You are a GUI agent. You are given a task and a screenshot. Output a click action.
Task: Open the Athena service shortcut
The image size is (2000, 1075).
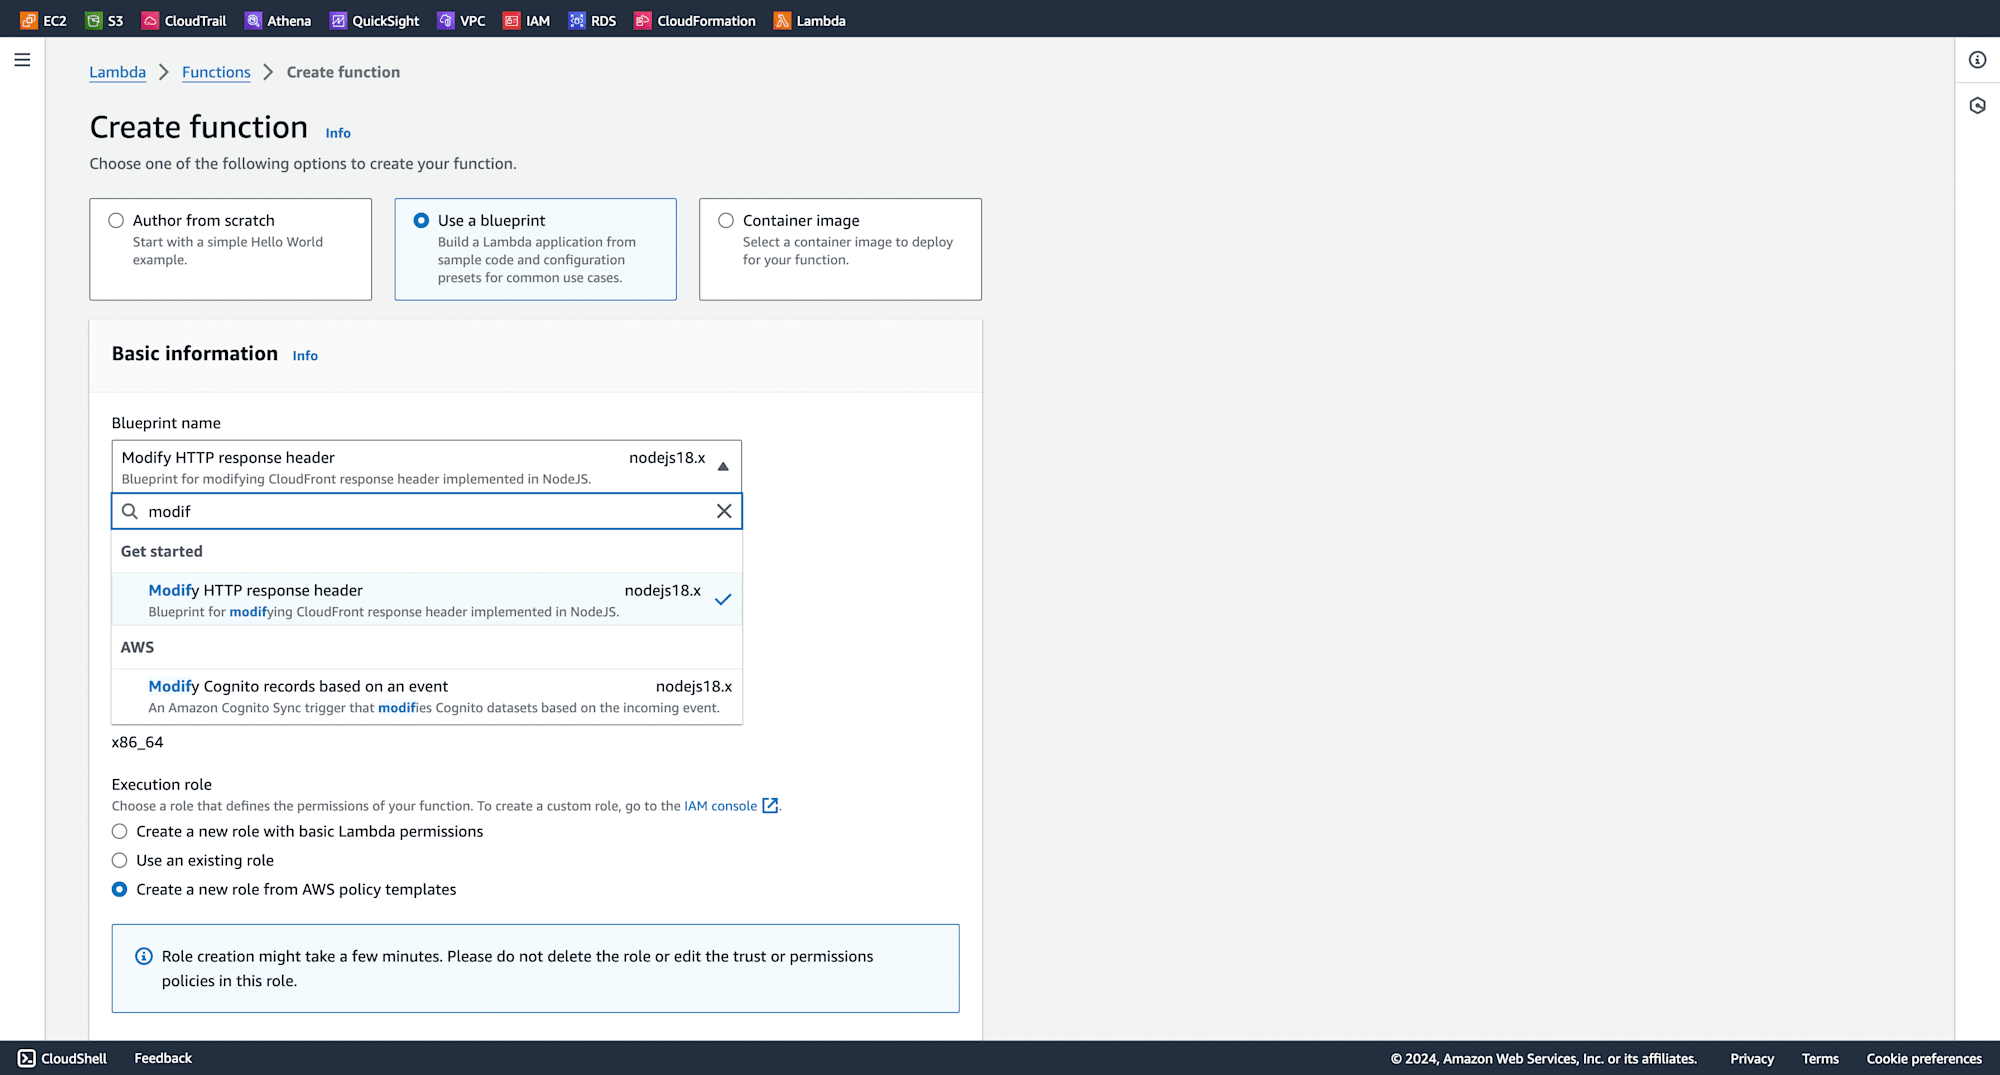278,20
